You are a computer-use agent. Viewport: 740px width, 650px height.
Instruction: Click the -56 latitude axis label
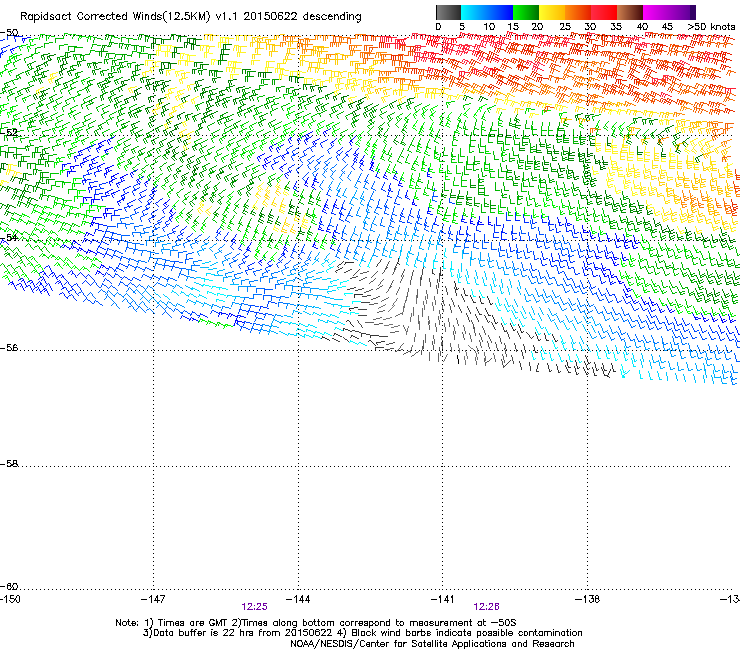coord(9,348)
